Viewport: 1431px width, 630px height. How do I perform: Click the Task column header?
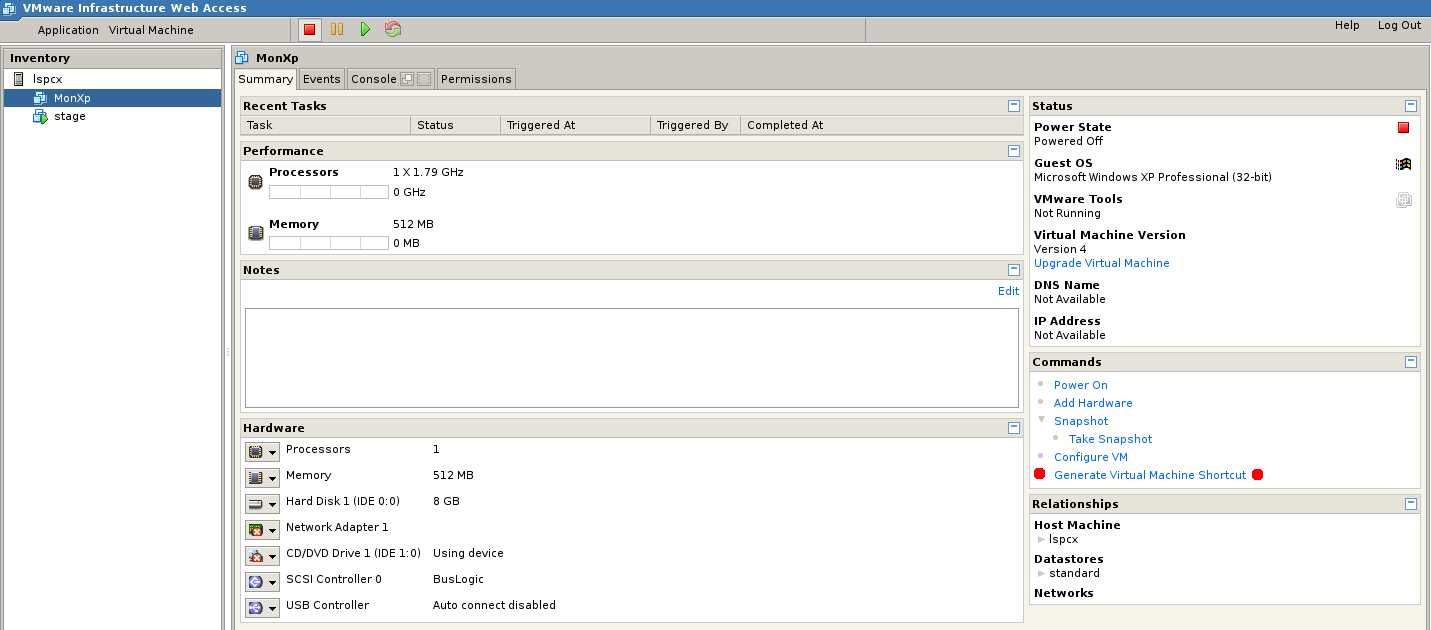click(x=326, y=125)
